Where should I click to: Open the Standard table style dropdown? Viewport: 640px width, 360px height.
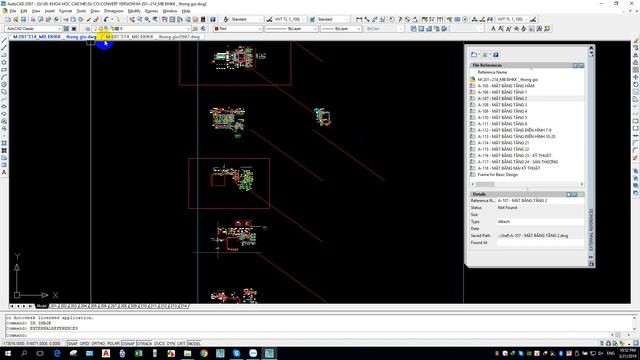(333, 19)
